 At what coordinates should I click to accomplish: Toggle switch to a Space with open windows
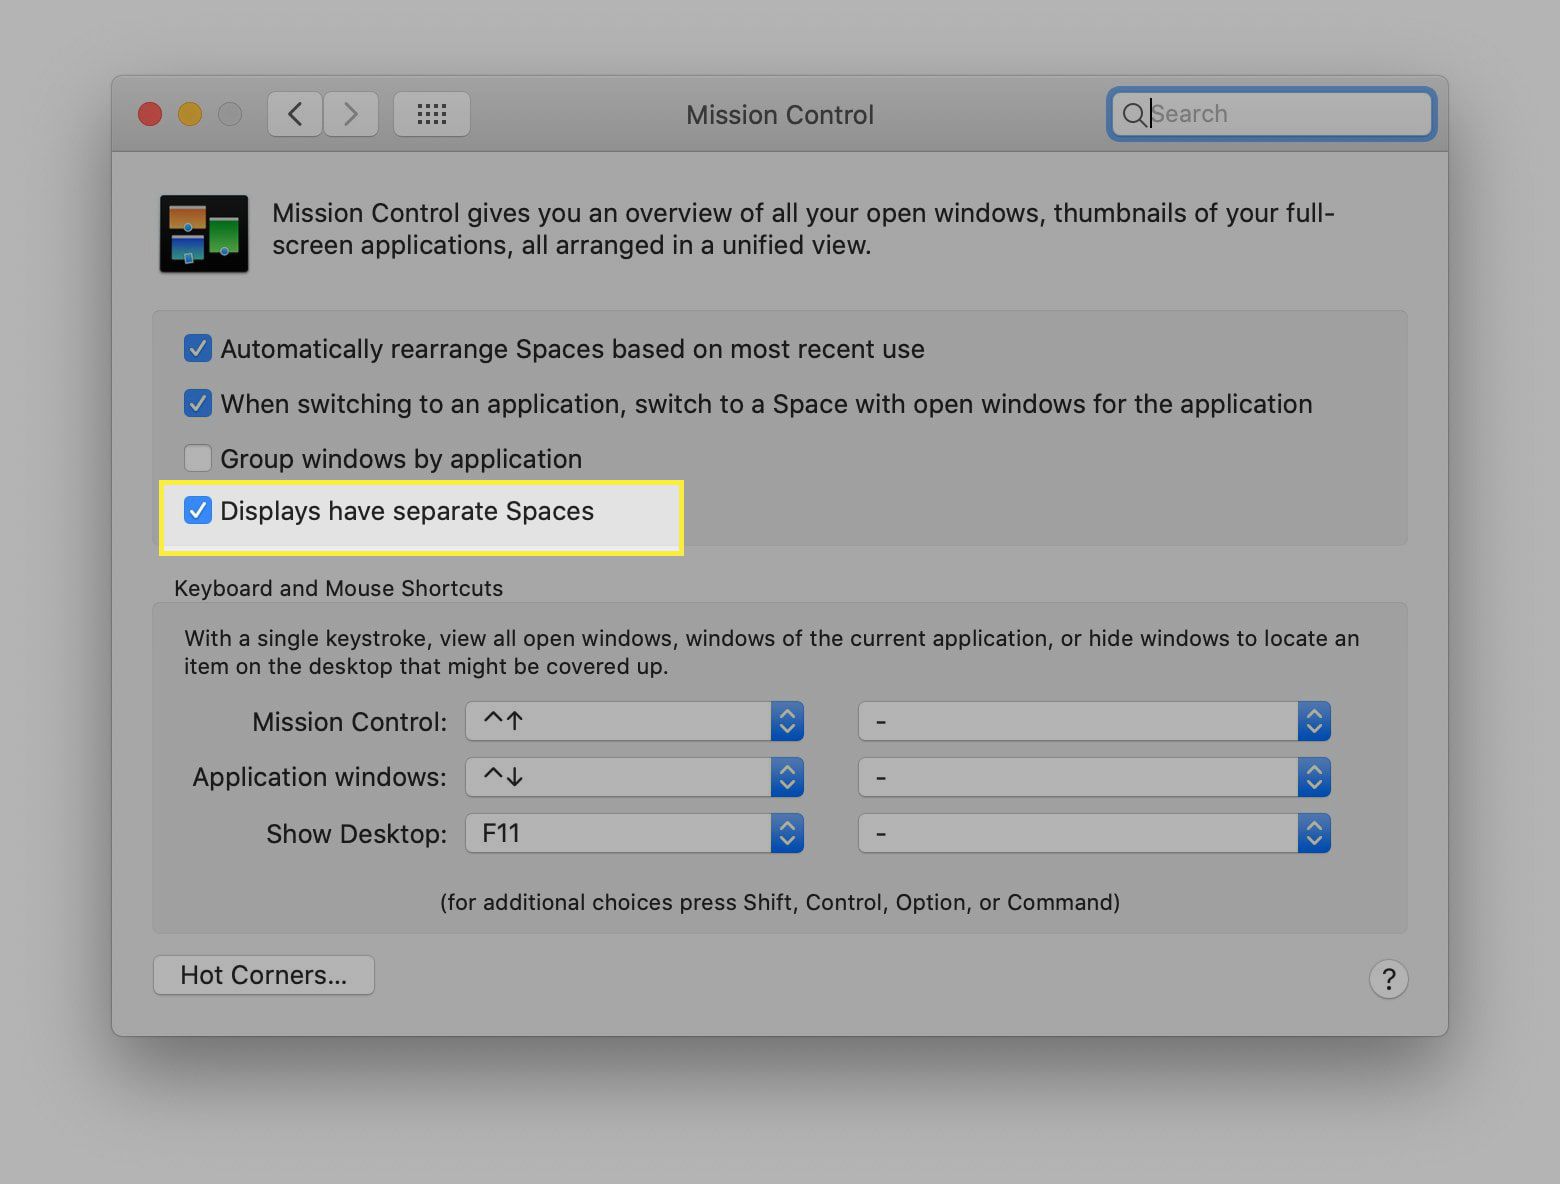pos(198,403)
